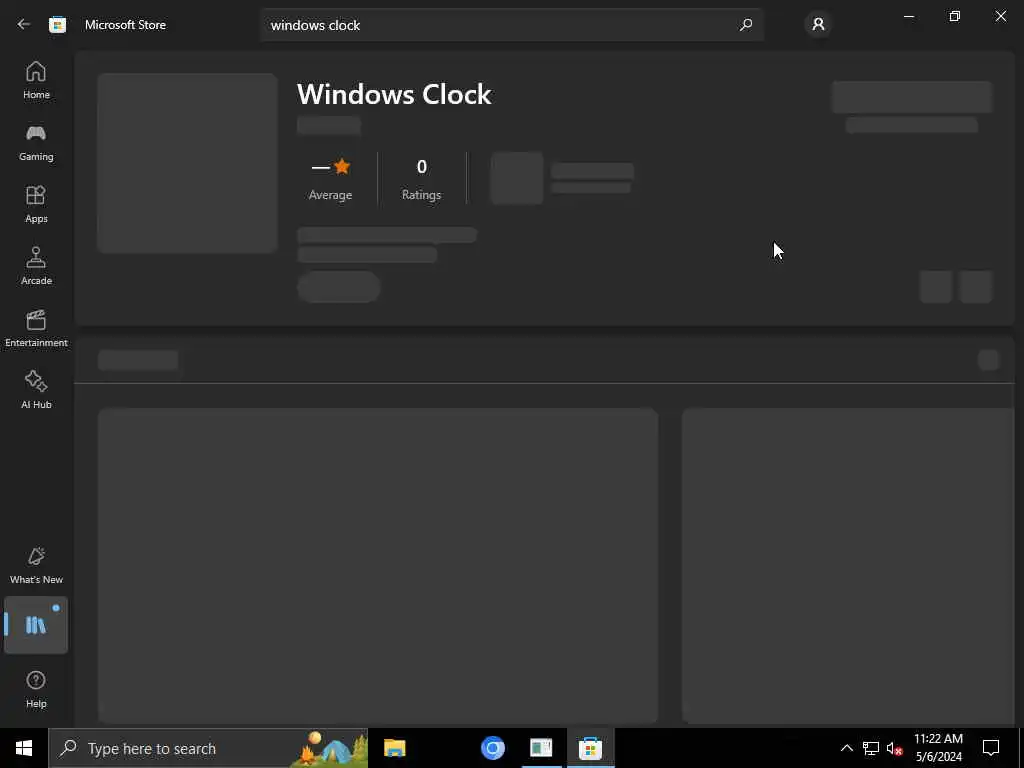Viewport: 1024px width, 768px height.
Task: Open the taskbar clock and date
Action: (x=938, y=748)
